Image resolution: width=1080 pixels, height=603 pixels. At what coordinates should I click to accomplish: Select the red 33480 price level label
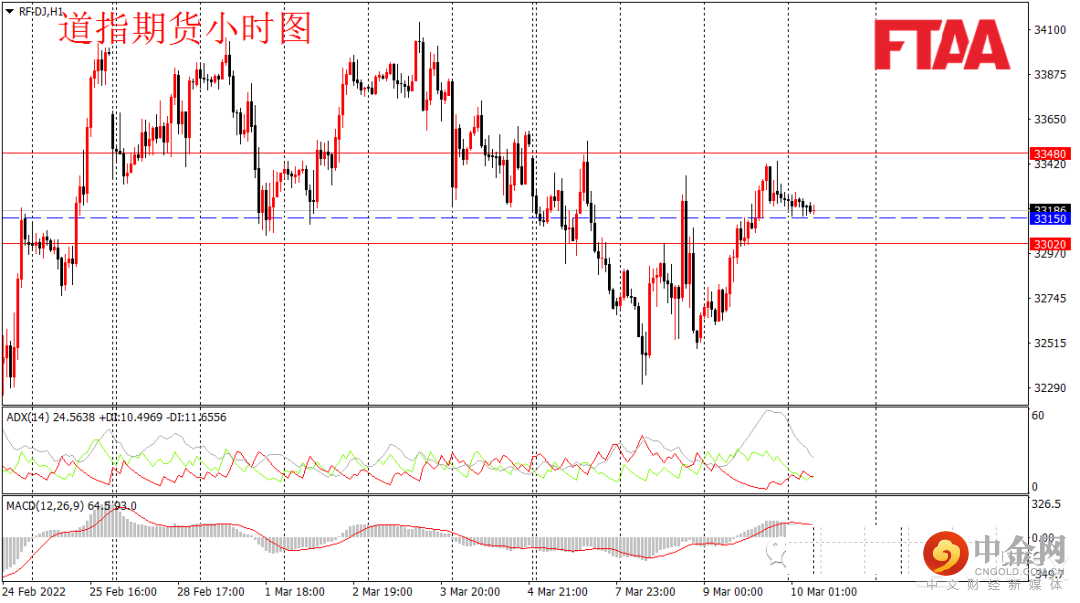pyautogui.click(x=1049, y=154)
